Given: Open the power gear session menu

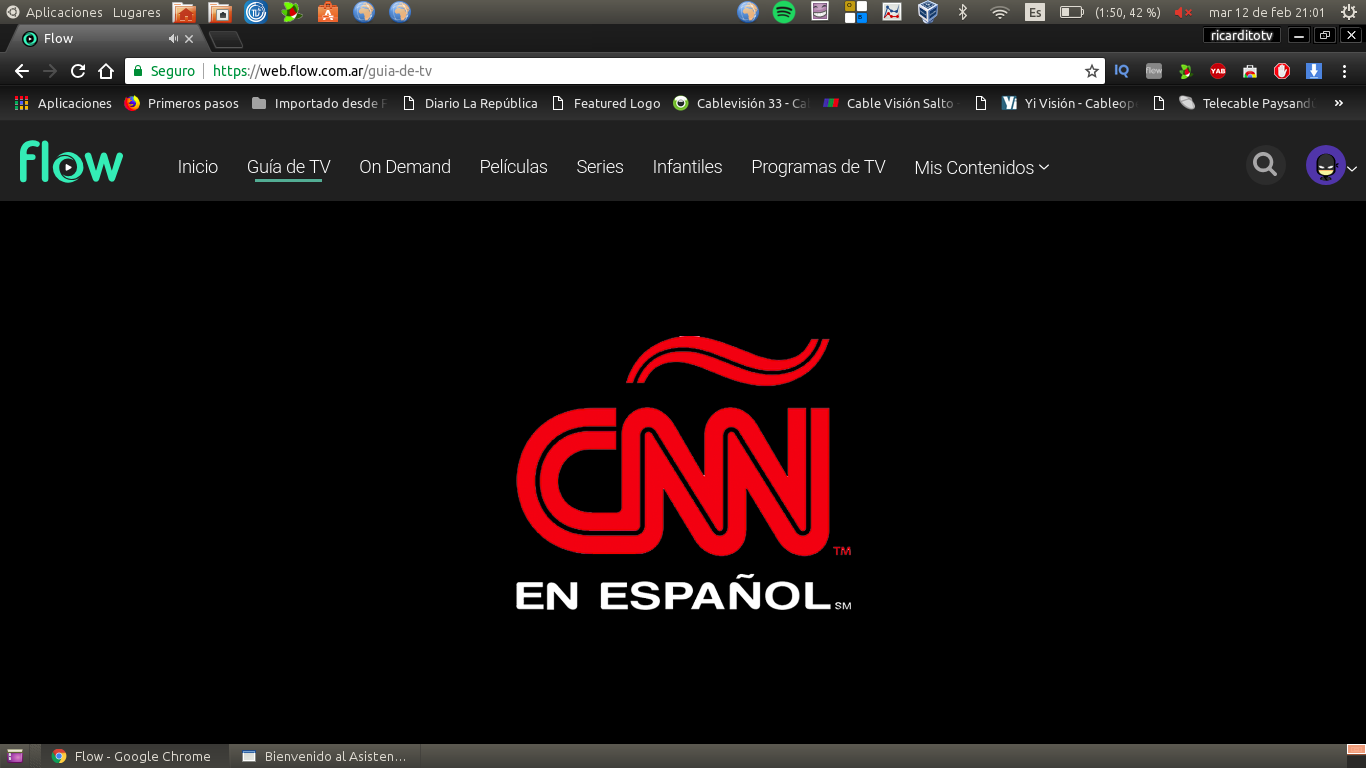Looking at the screenshot, I should pos(1348,12).
